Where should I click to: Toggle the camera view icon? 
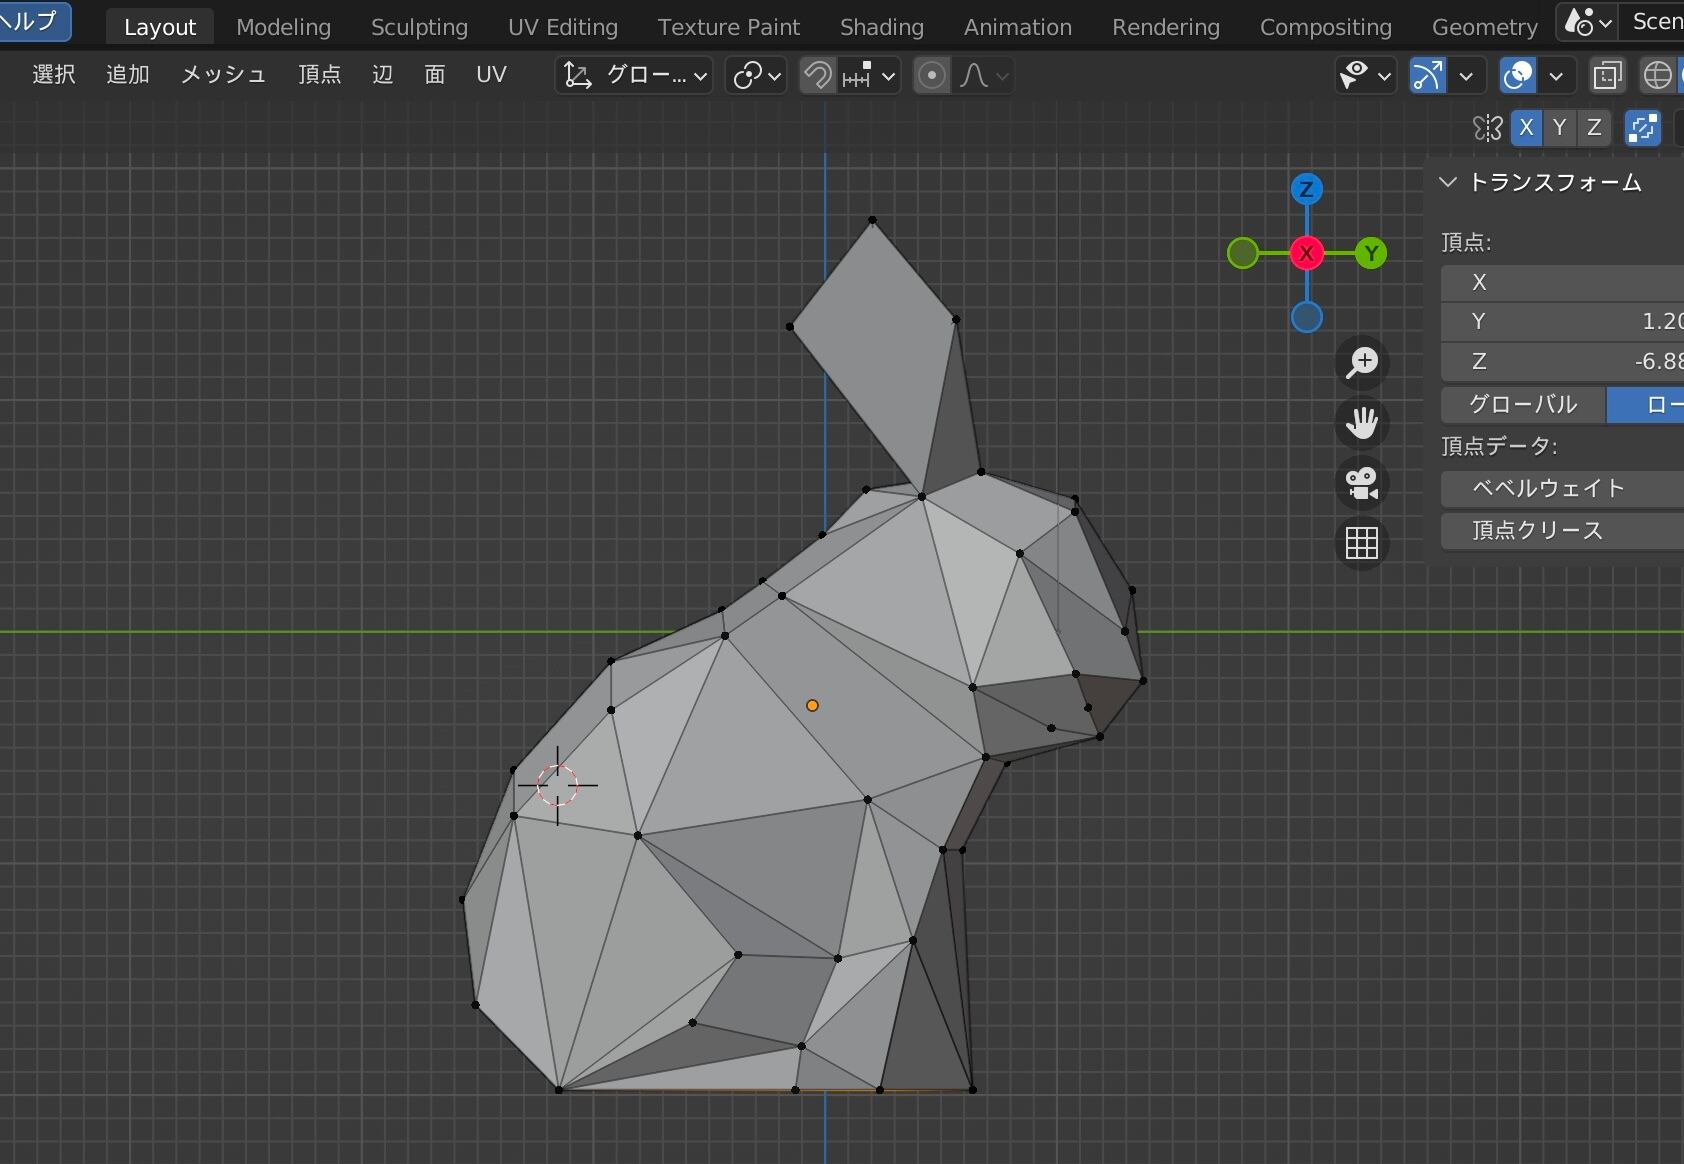coord(1362,483)
